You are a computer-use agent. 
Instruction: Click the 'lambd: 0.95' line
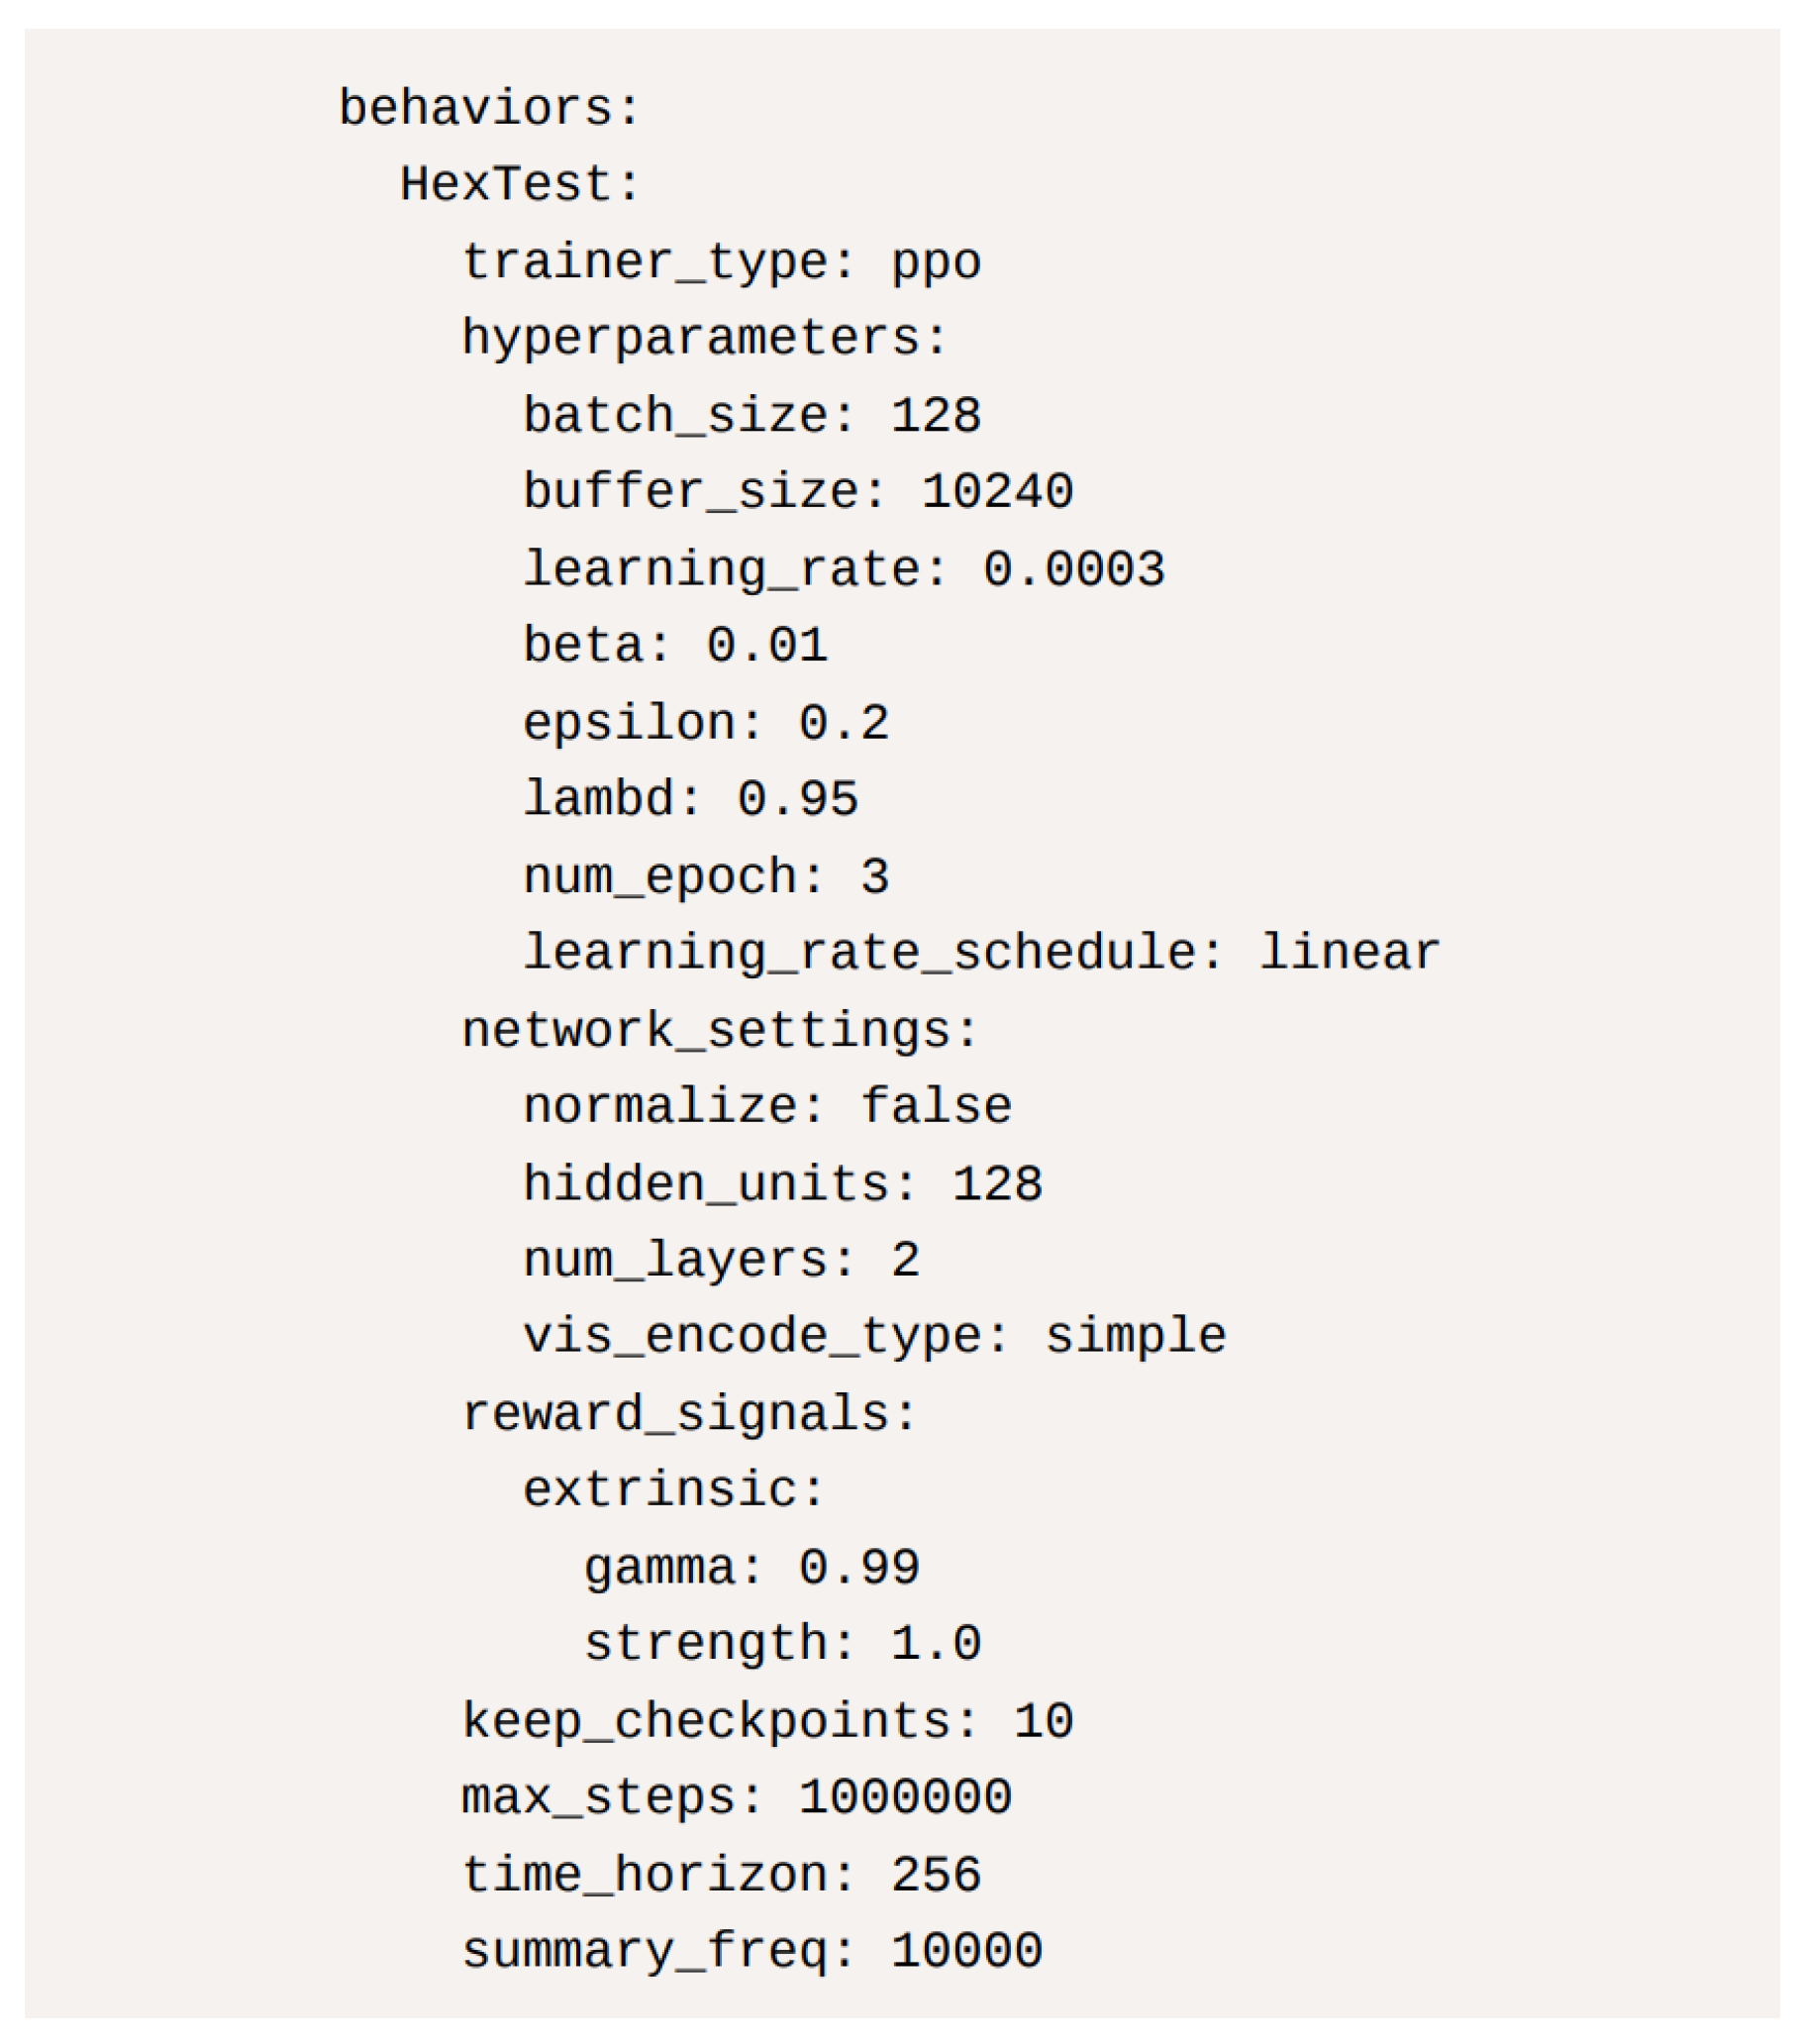[691, 800]
